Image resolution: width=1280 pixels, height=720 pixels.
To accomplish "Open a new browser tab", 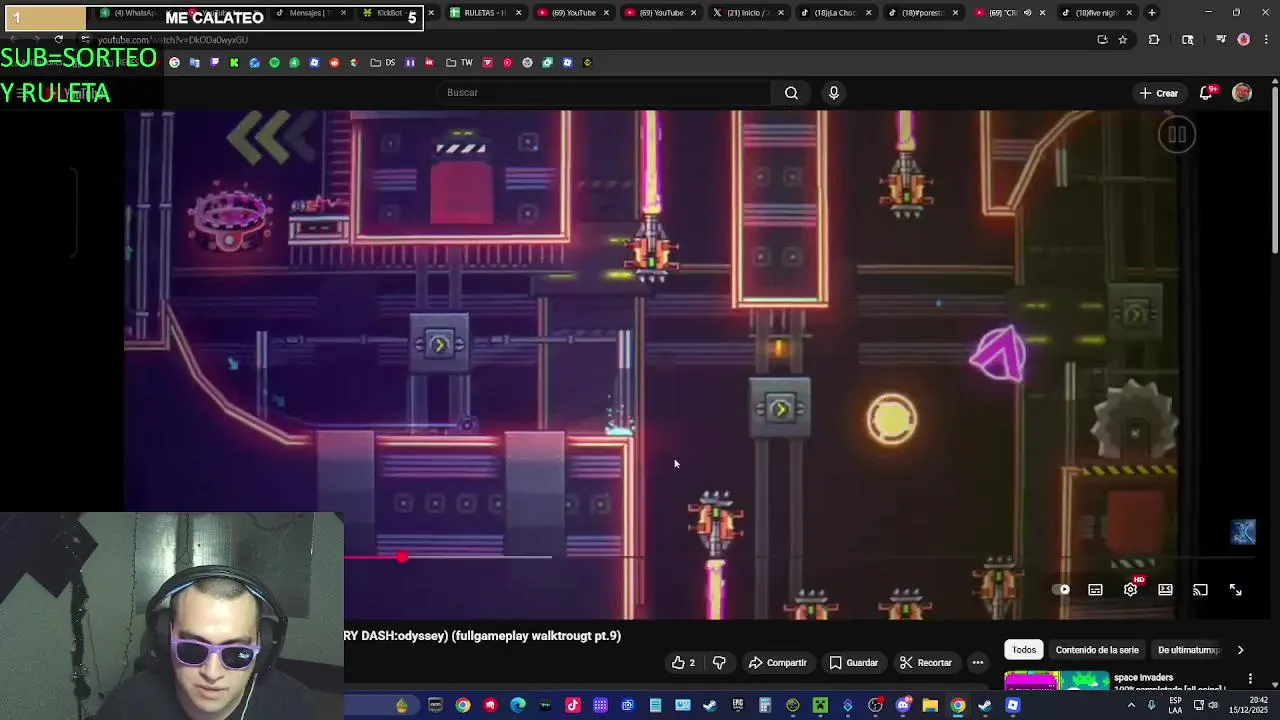I will click(1152, 13).
